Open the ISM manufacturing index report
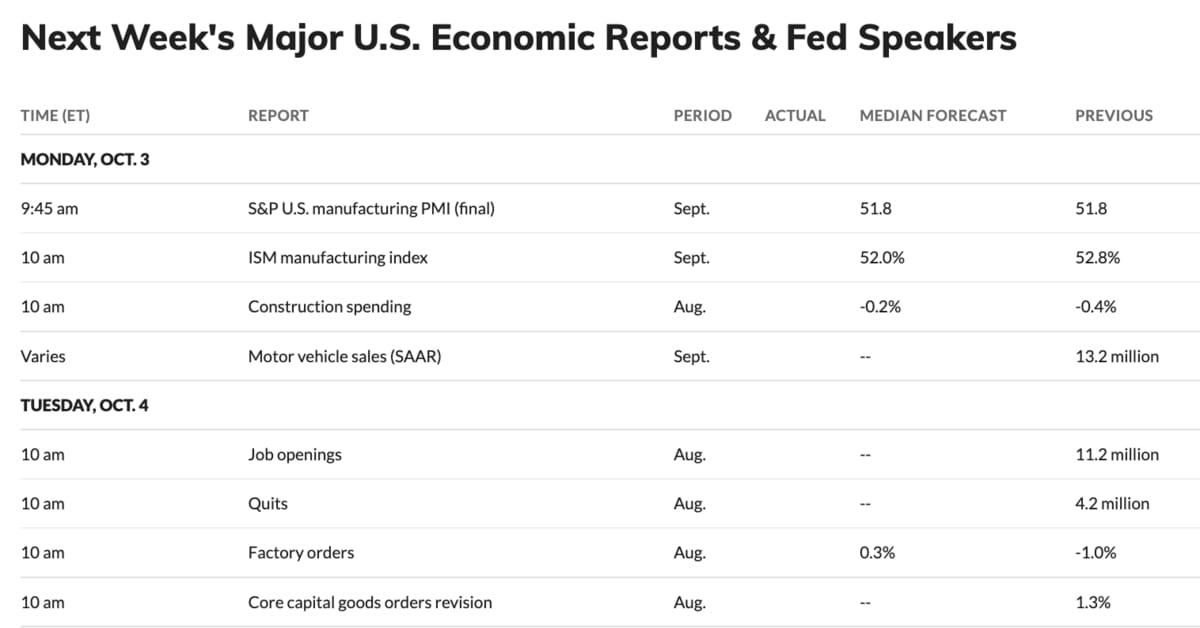The width and height of the screenshot is (1200, 628). 337,258
